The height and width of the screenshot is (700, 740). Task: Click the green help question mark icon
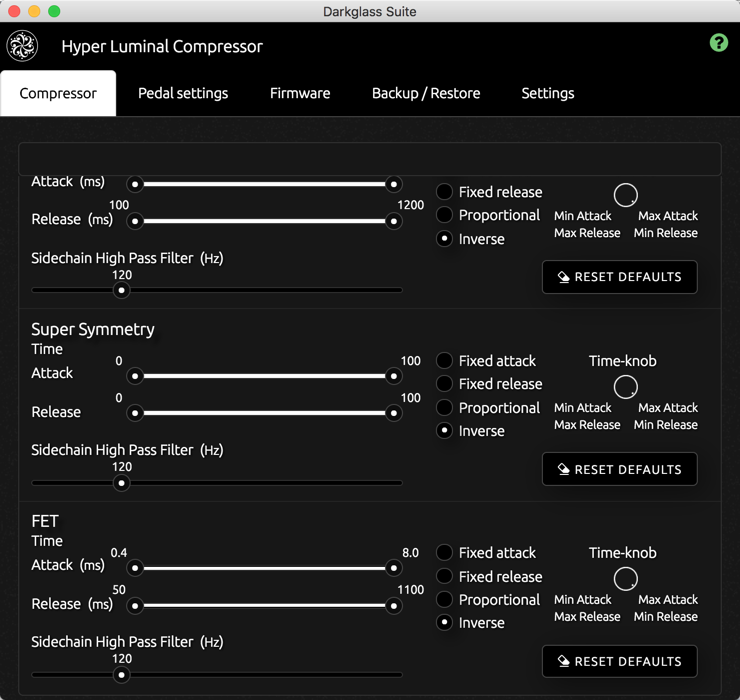(x=718, y=43)
